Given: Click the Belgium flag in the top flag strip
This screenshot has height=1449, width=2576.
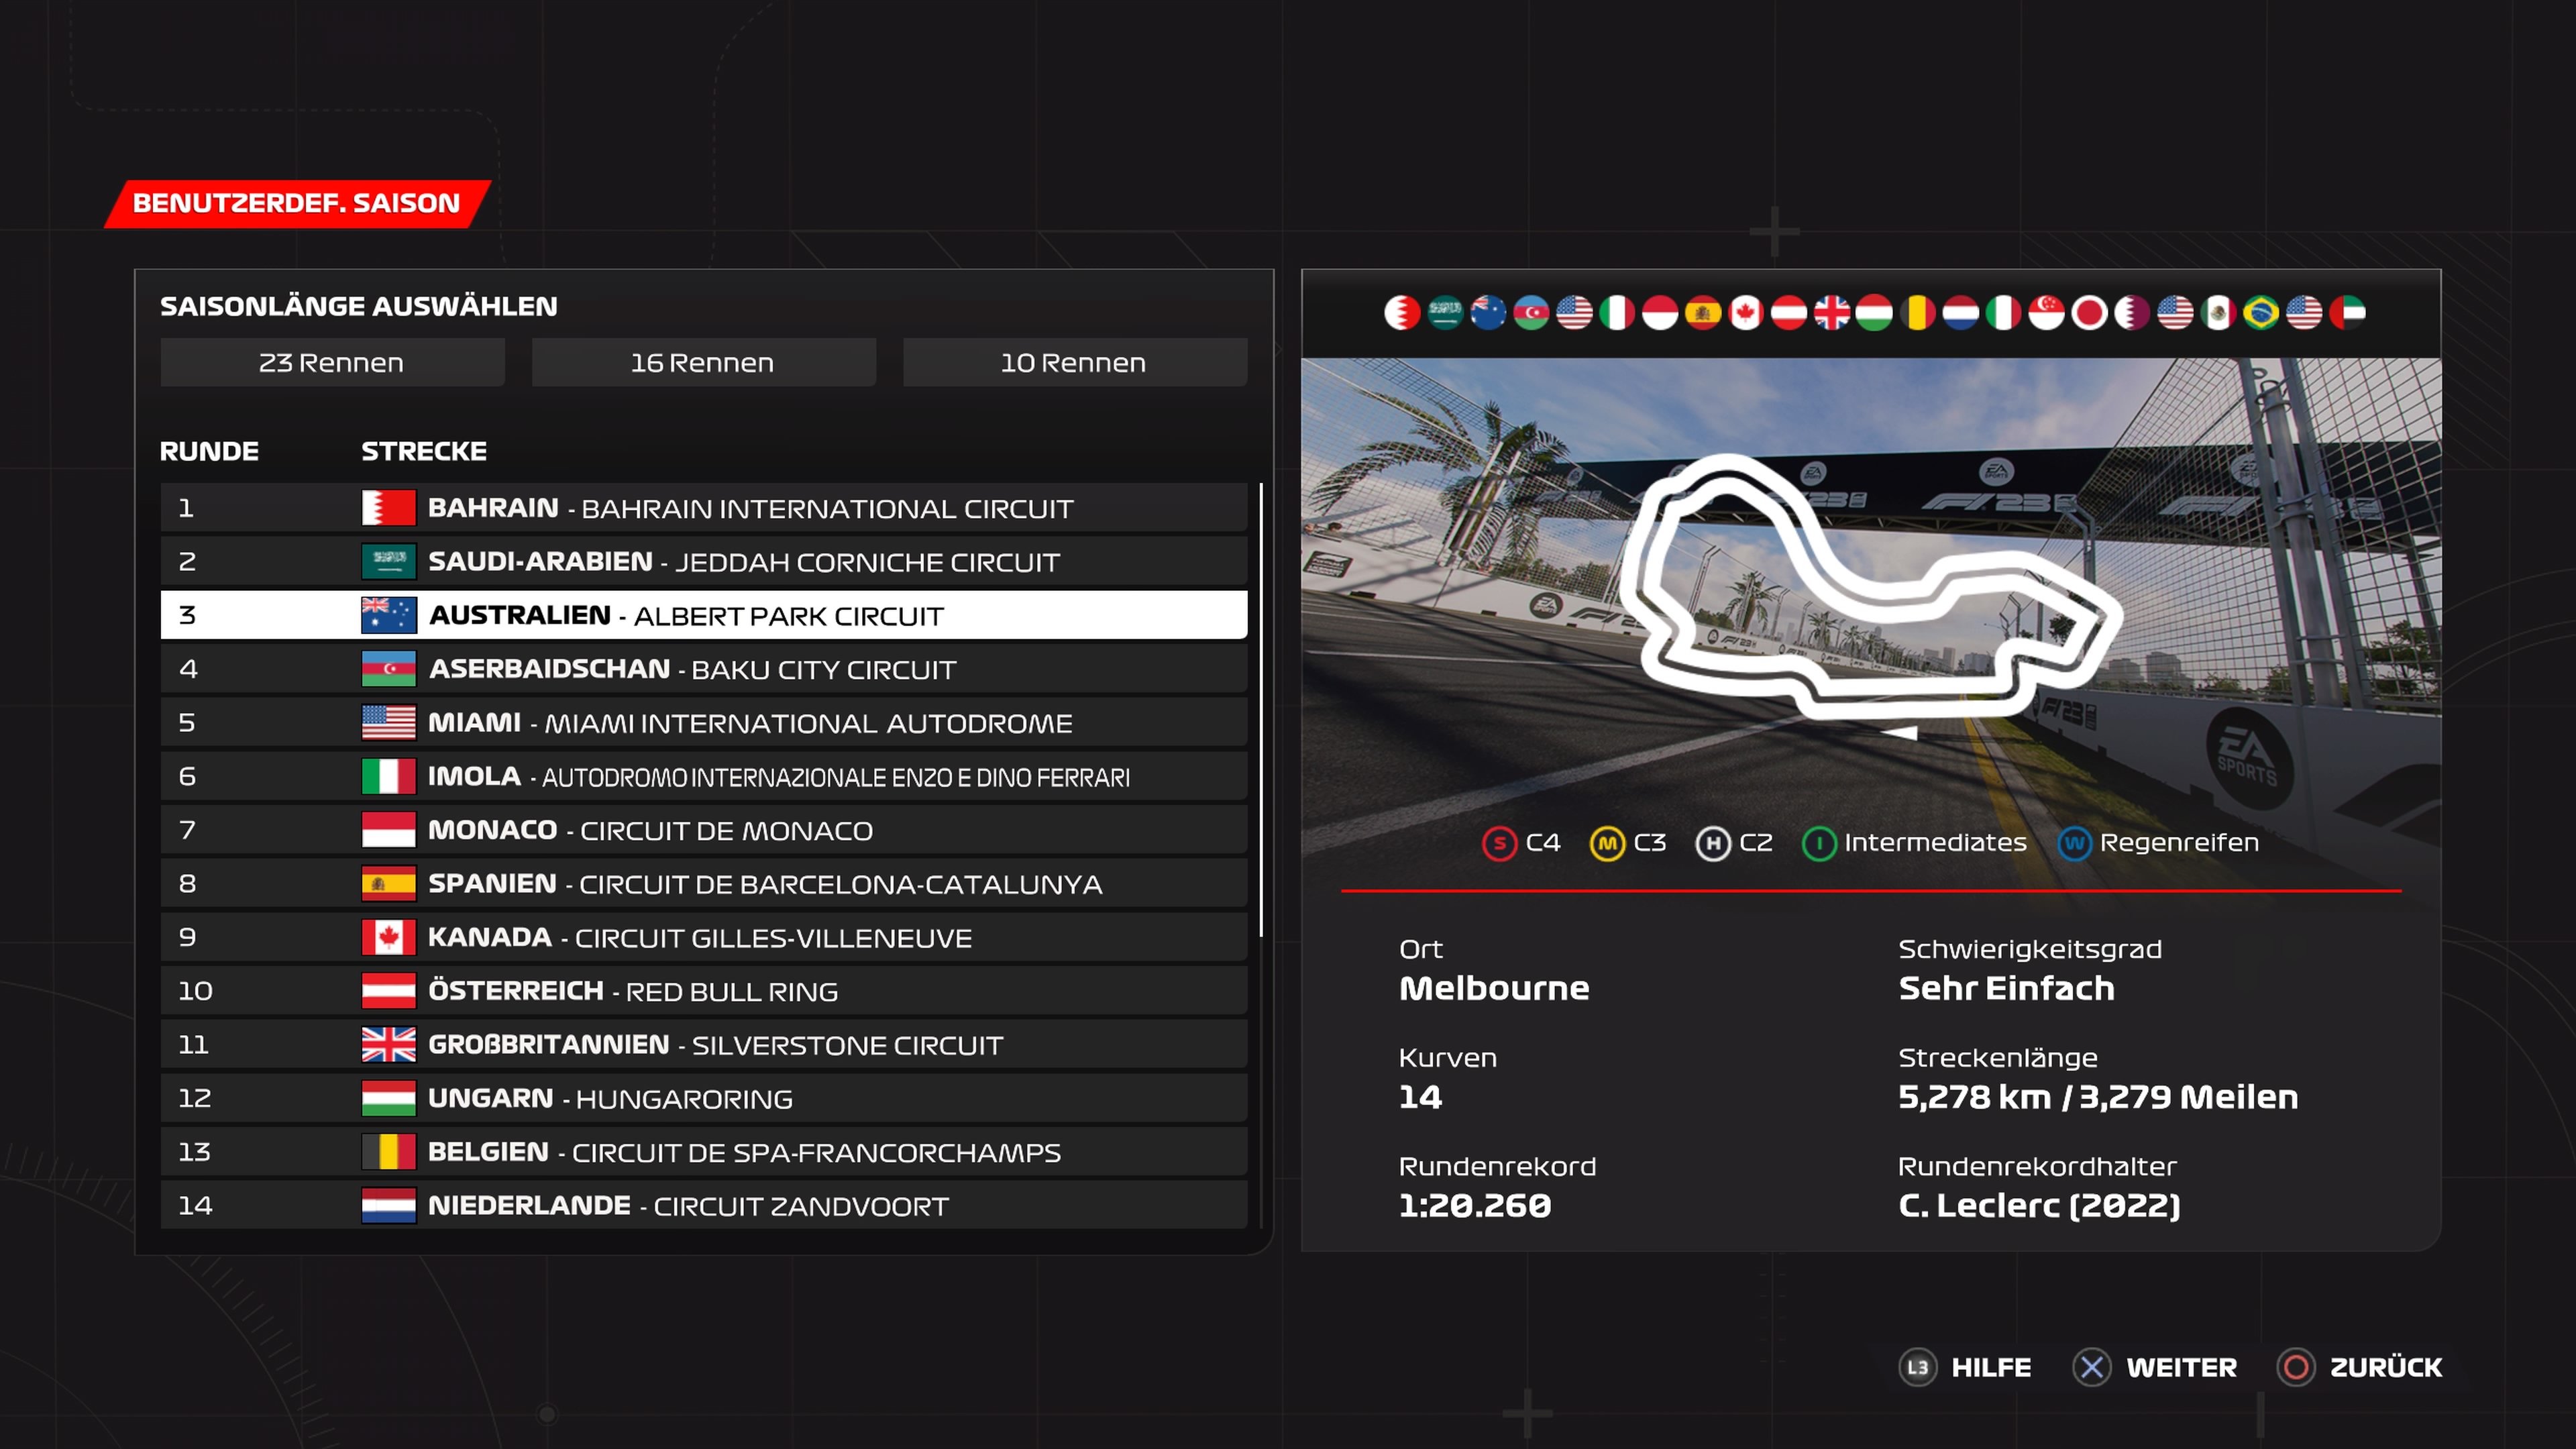Looking at the screenshot, I should coord(1918,313).
